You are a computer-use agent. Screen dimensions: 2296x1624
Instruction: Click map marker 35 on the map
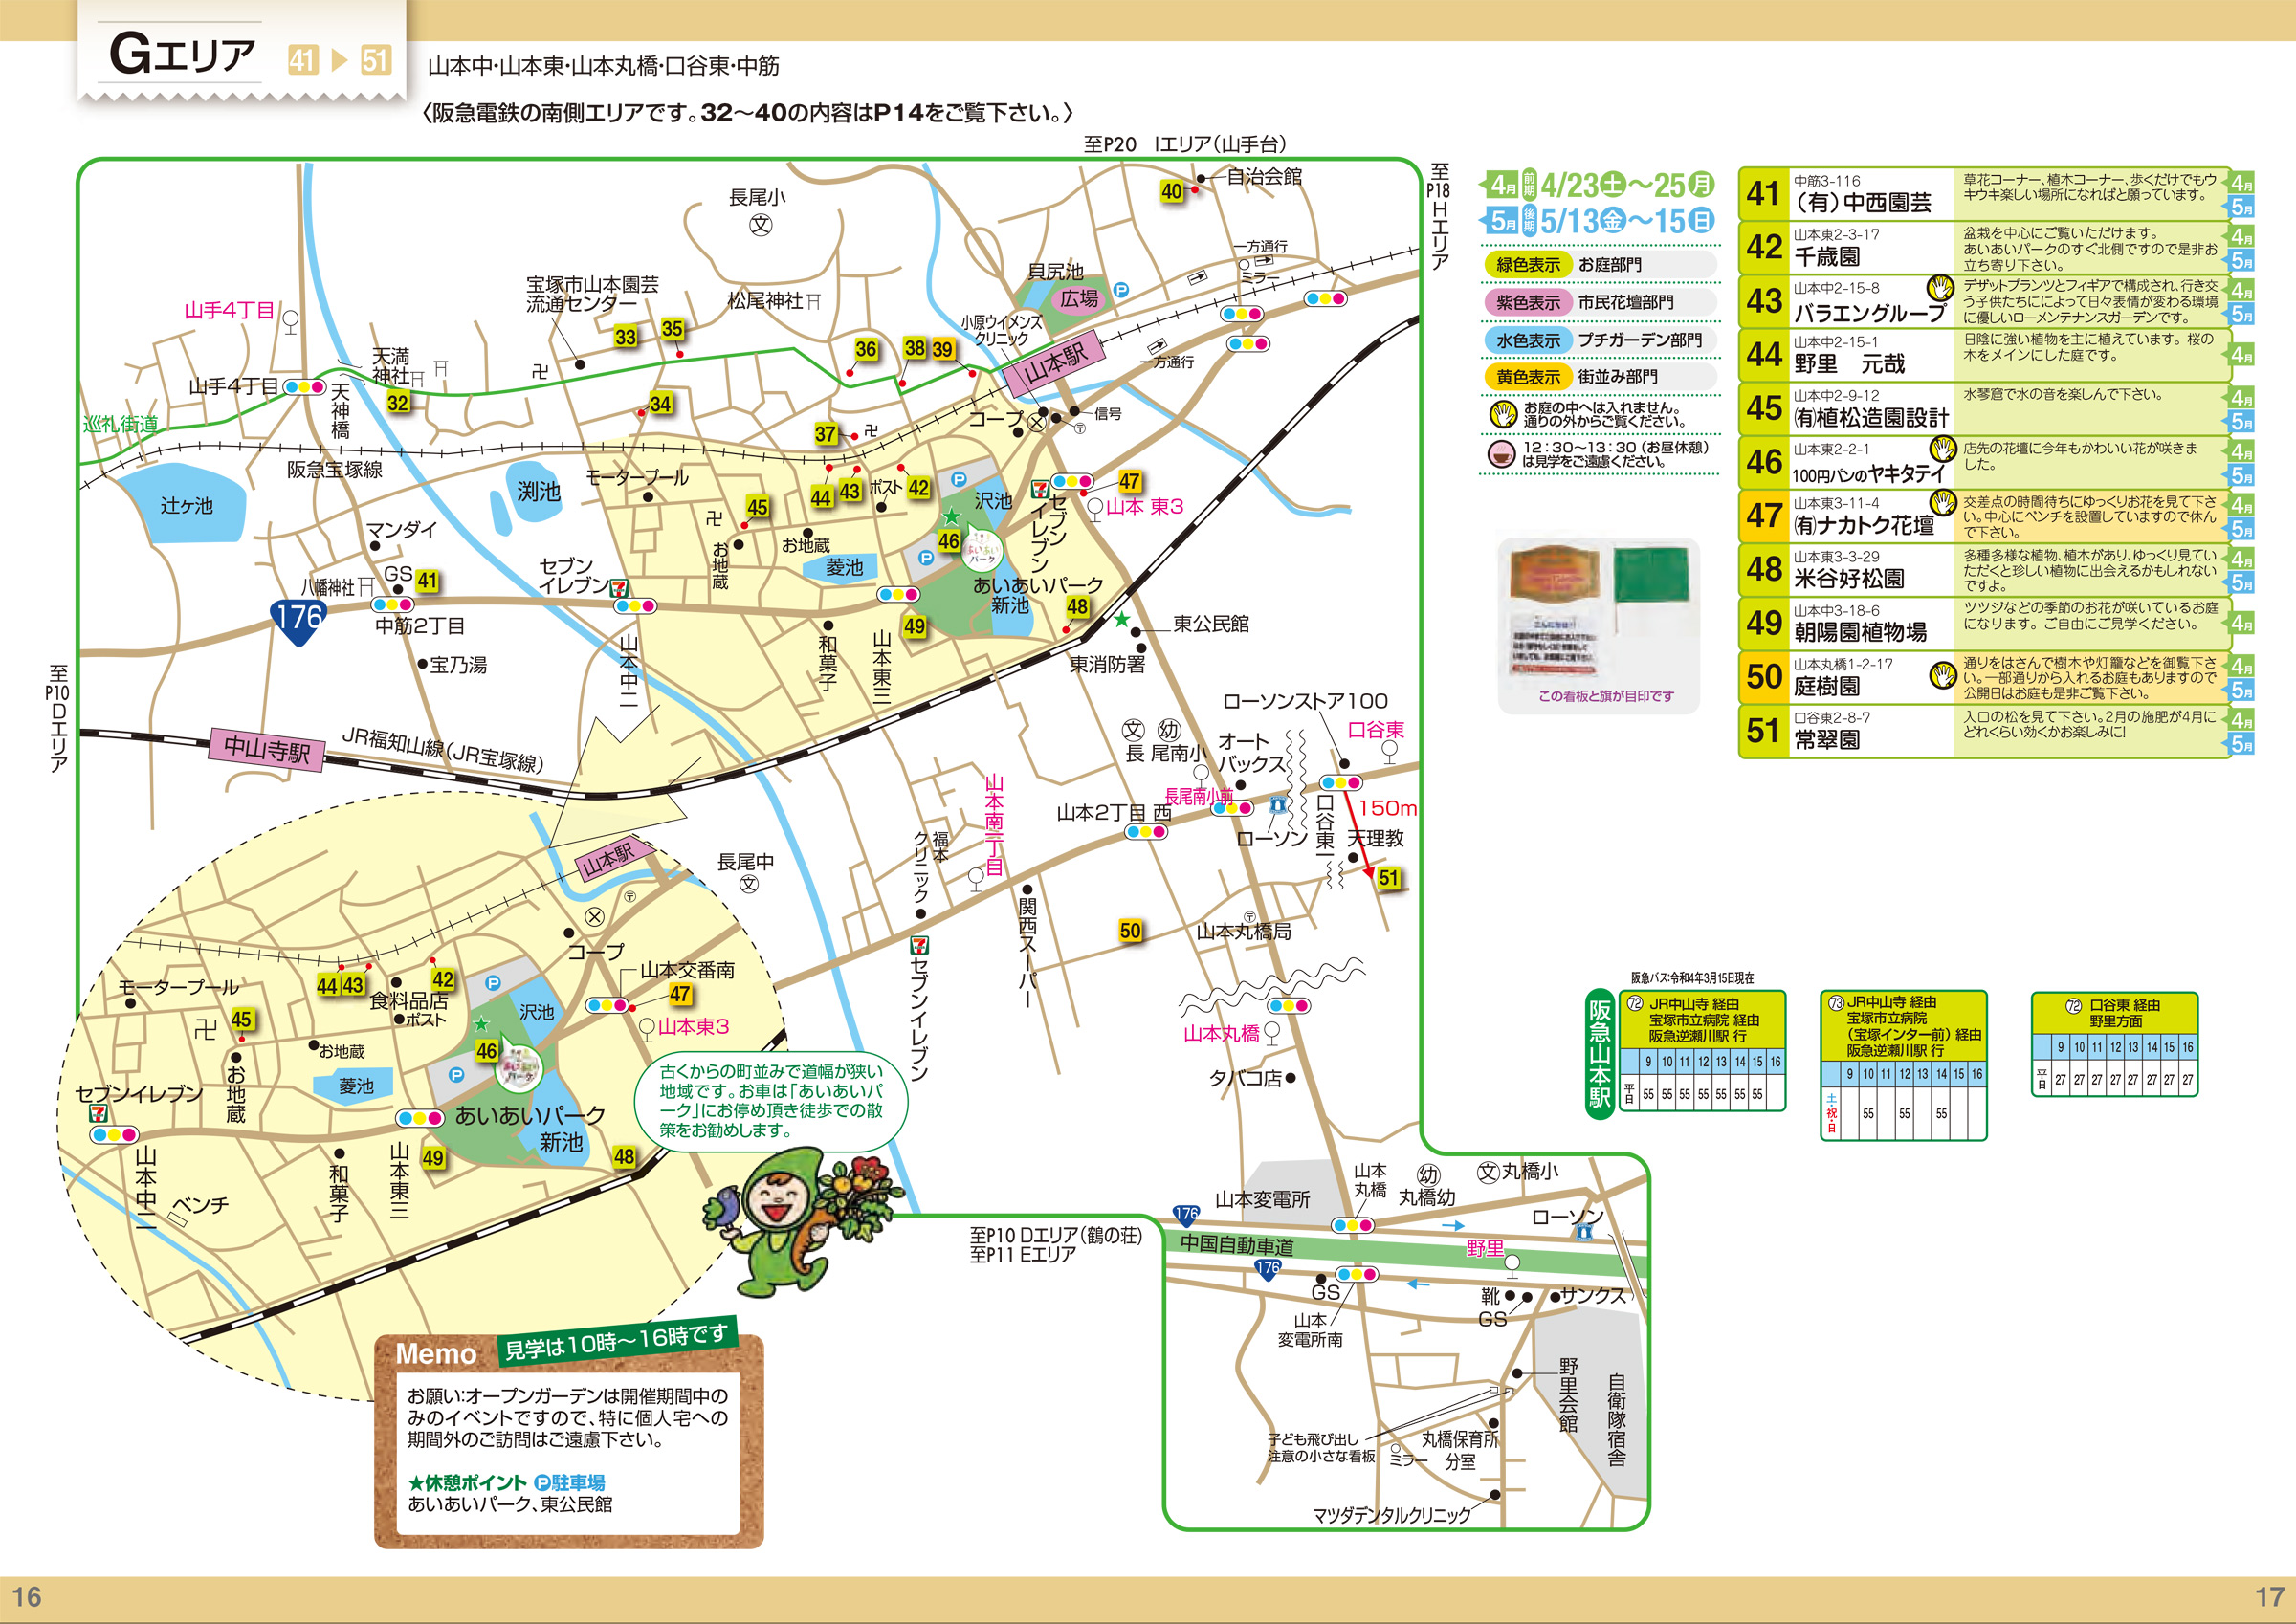pos(672,328)
